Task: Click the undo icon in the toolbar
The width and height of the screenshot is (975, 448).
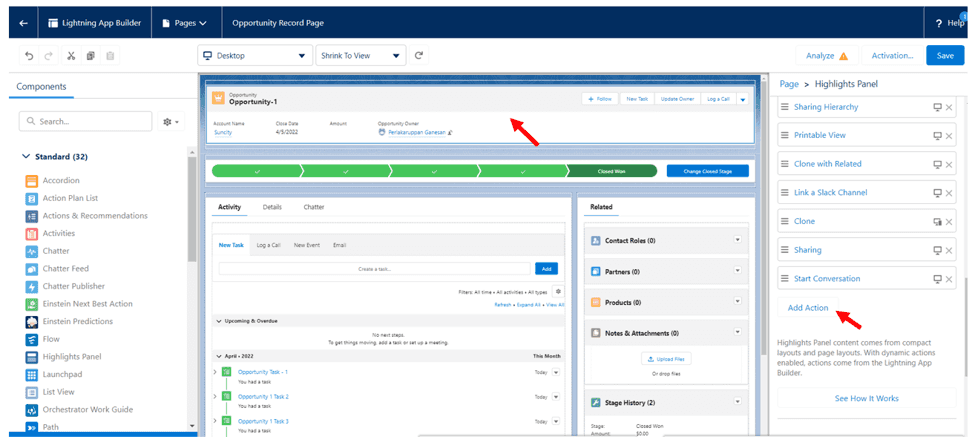Action: point(29,55)
